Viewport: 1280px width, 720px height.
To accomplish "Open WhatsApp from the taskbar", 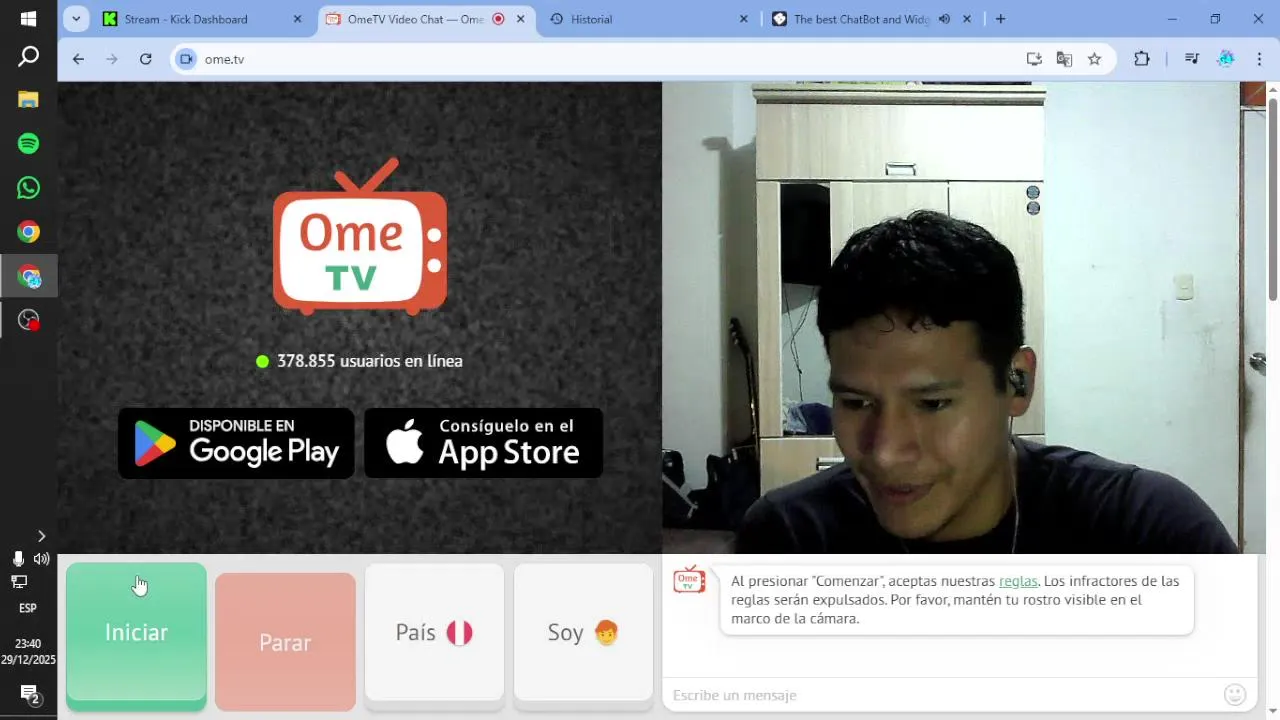I will point(28,188).
